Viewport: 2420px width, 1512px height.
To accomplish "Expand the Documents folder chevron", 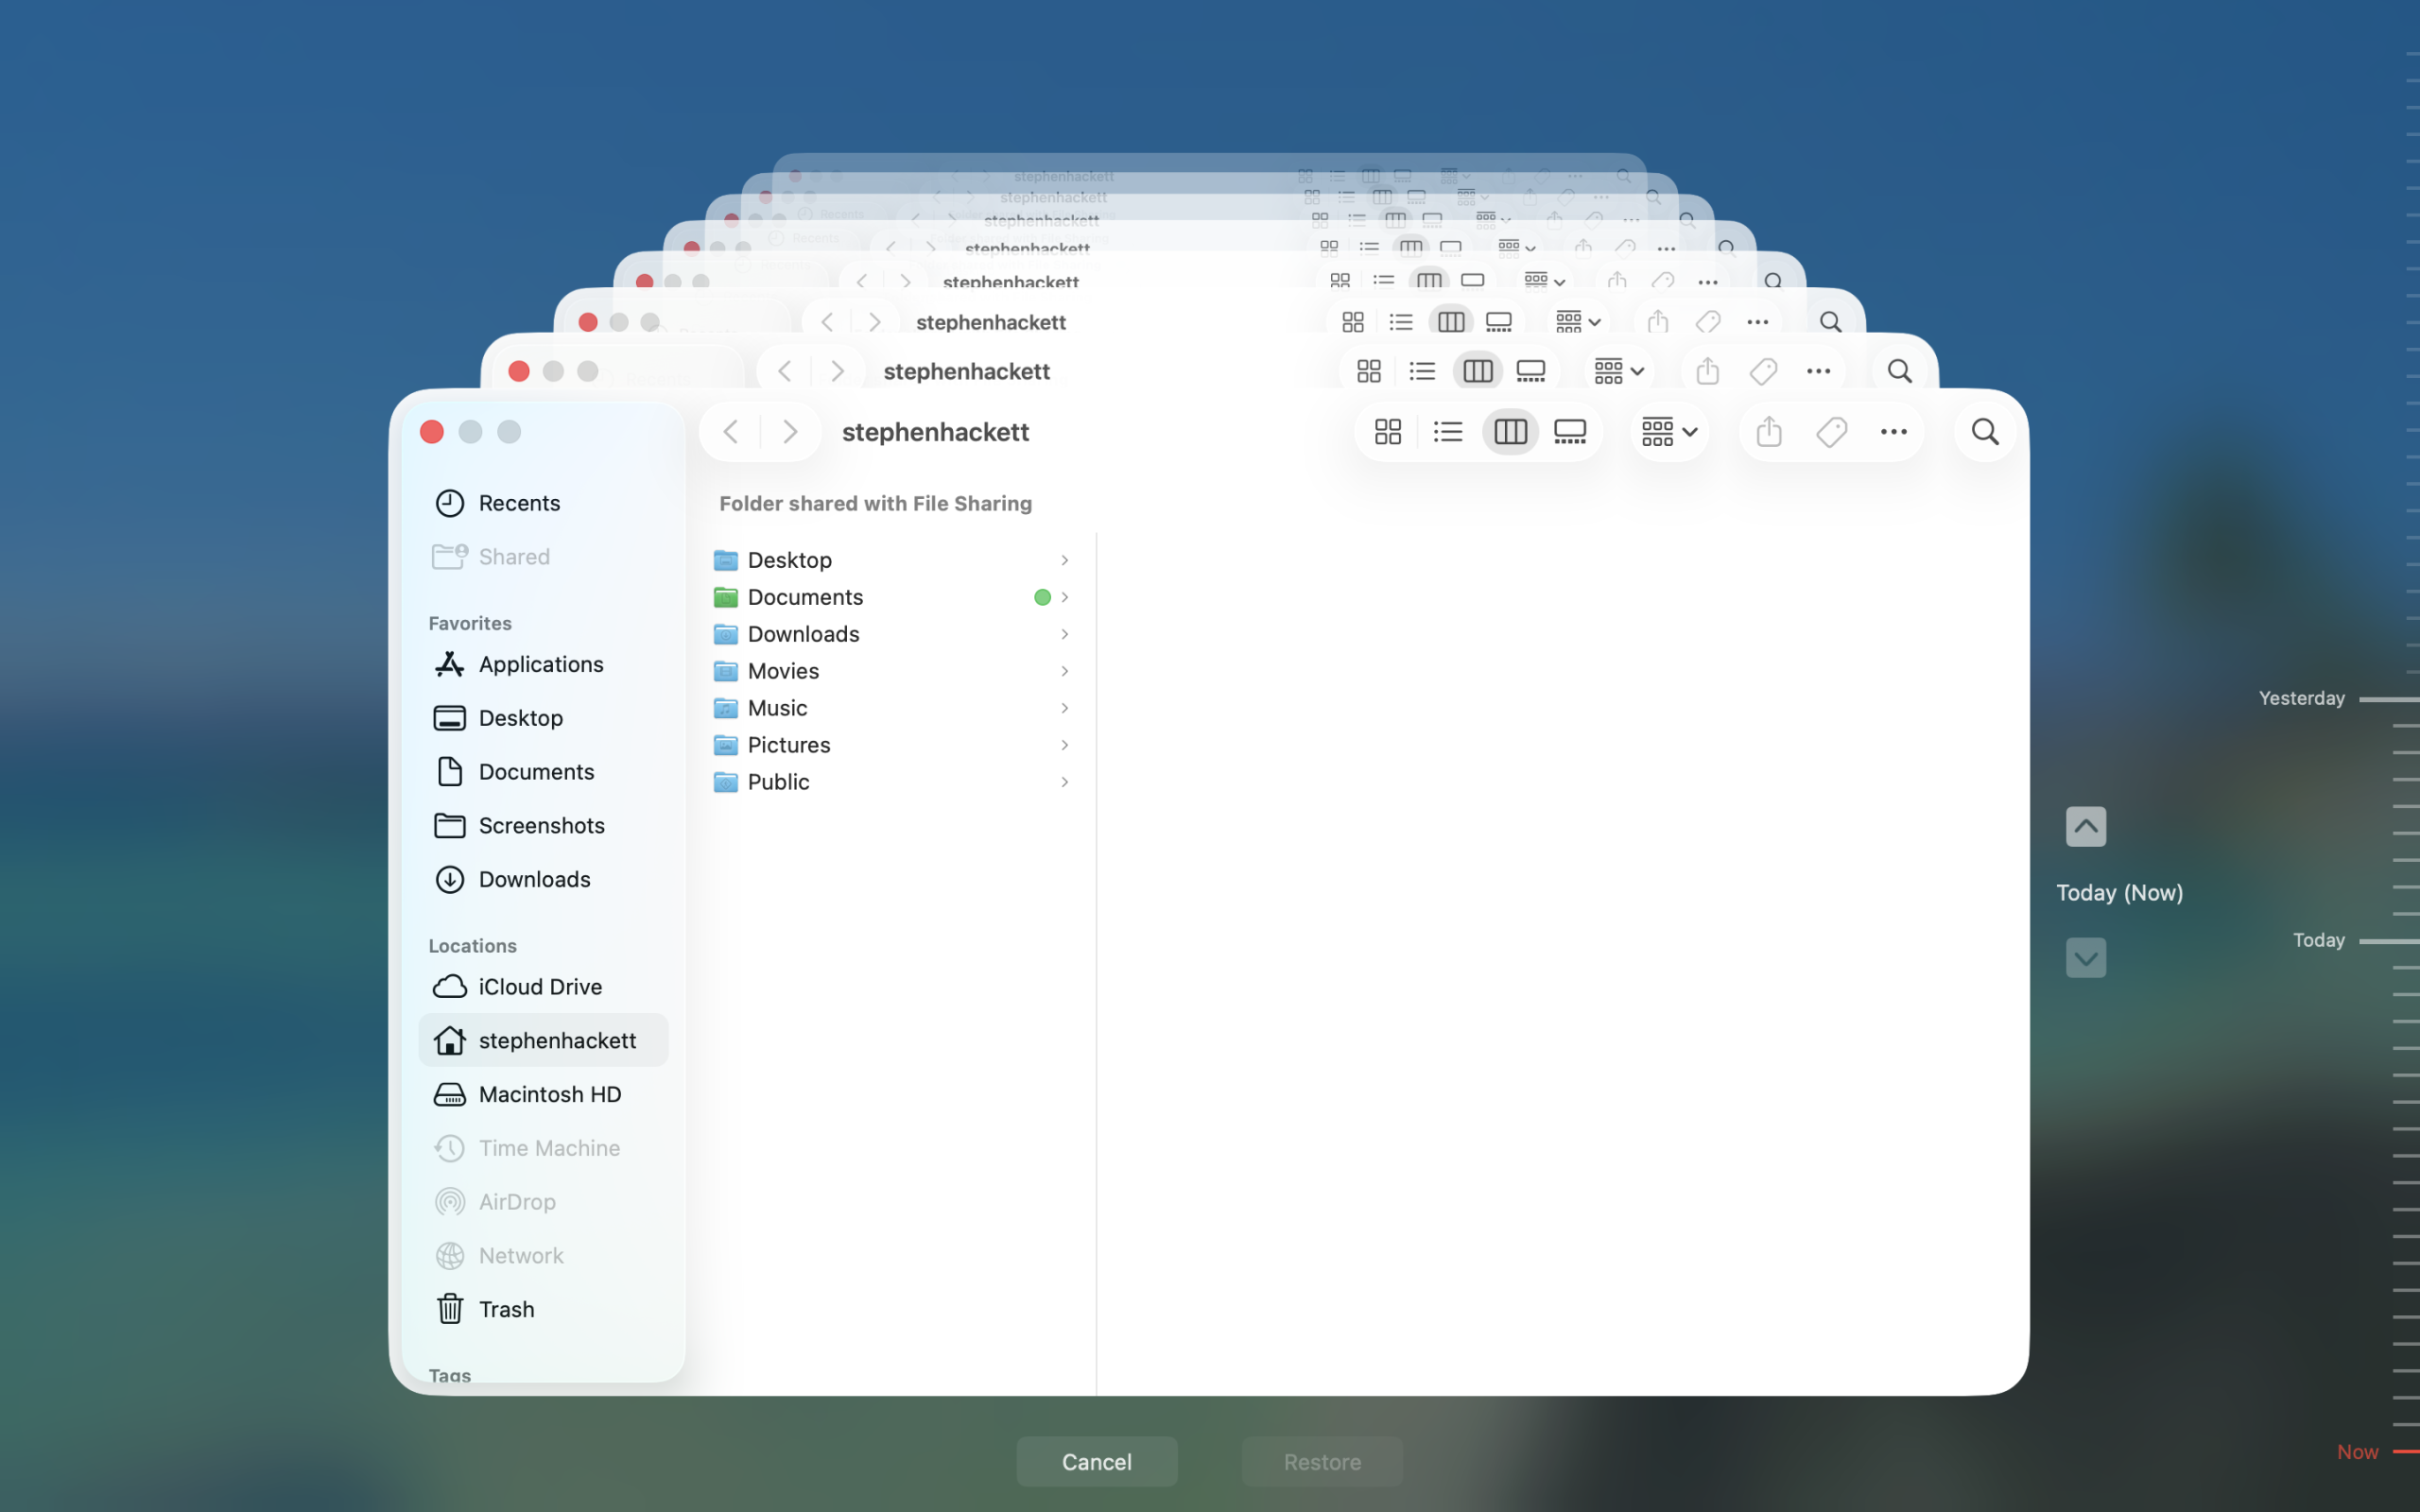I will pos(1065,597).
